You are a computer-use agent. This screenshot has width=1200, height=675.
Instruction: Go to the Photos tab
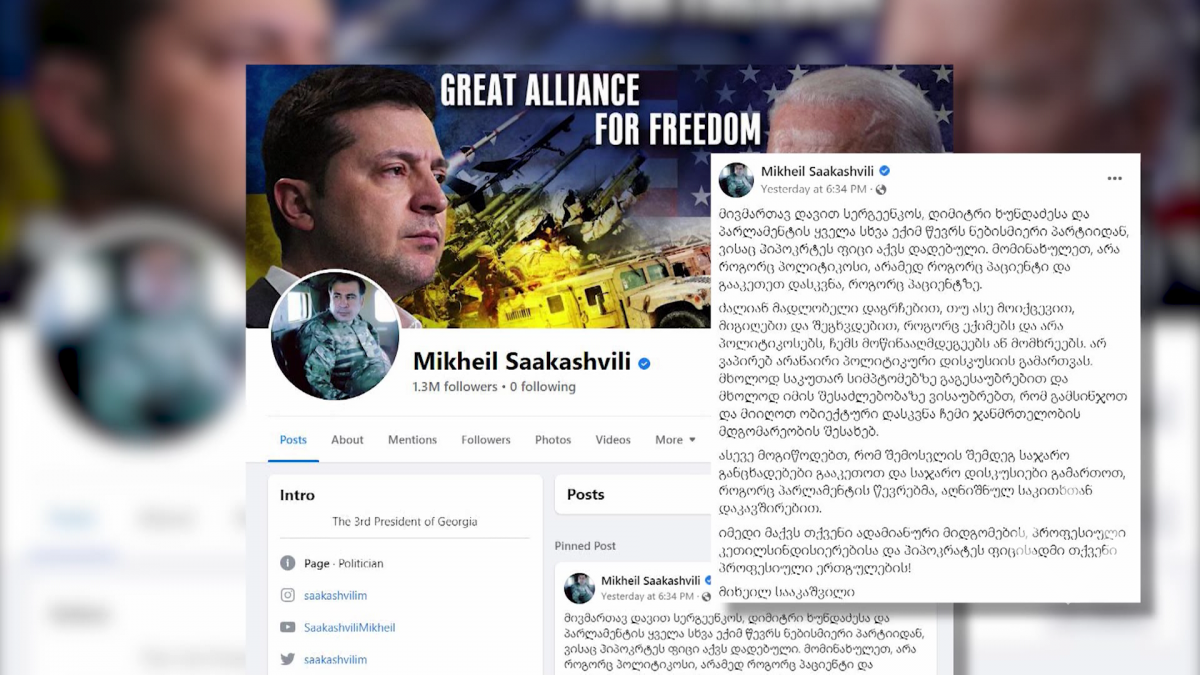[x=553, y=440]
